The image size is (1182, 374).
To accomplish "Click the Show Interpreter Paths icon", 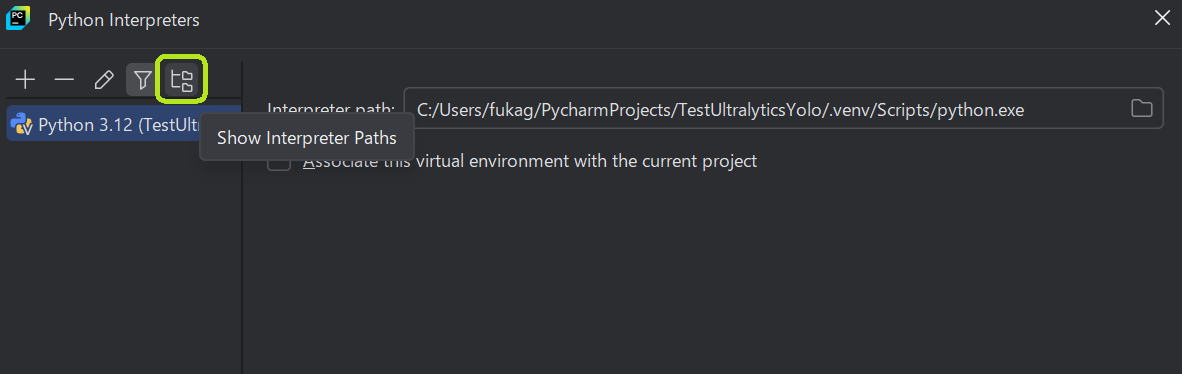I will pyautogui.click(x=182, y=79).
